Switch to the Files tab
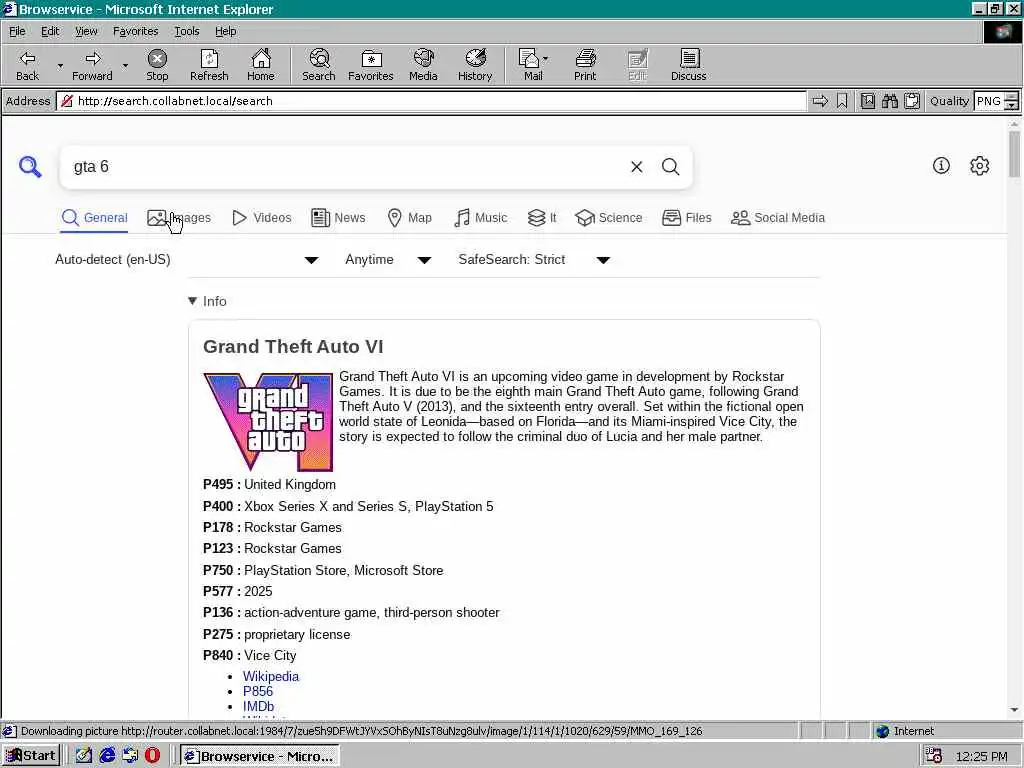The height and width of the screenshot is (768, 1024). tap(686, 218)
